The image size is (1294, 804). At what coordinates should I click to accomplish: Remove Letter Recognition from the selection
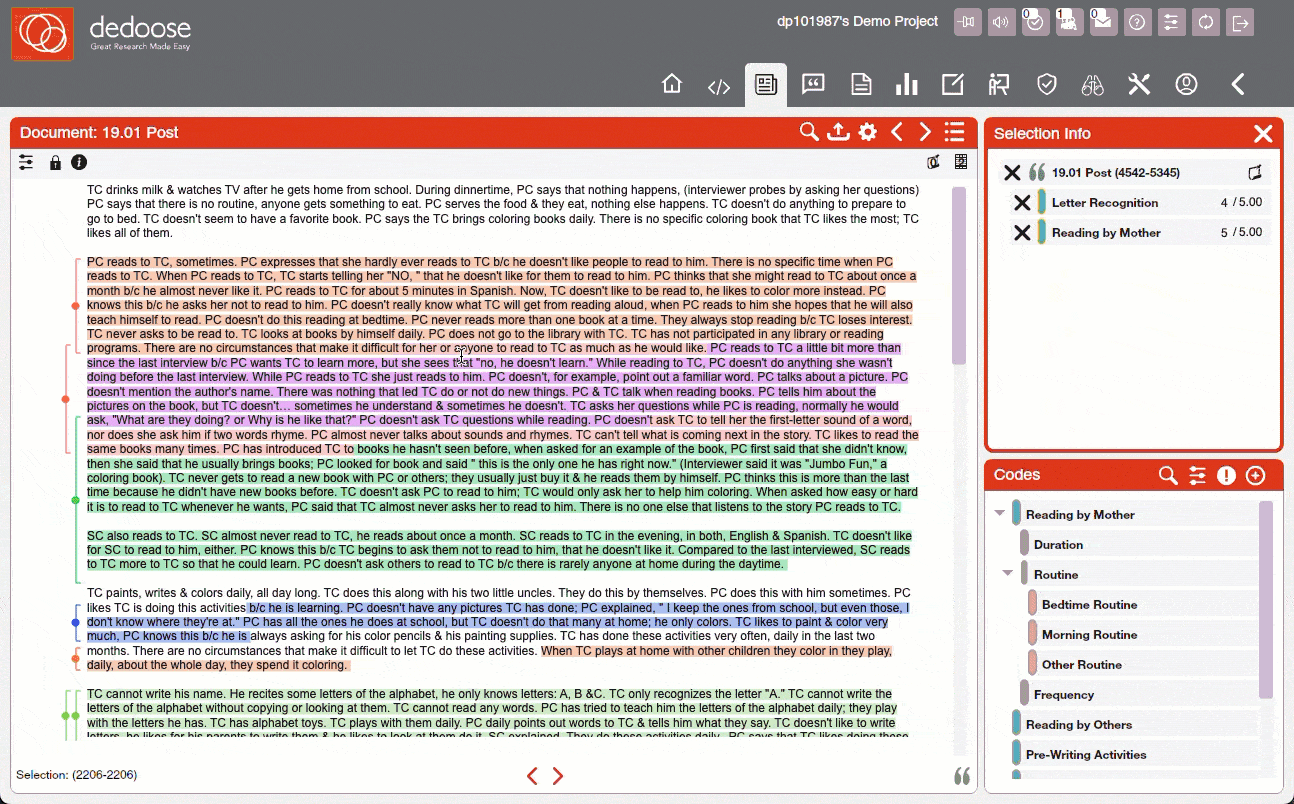coord(1020,202)
